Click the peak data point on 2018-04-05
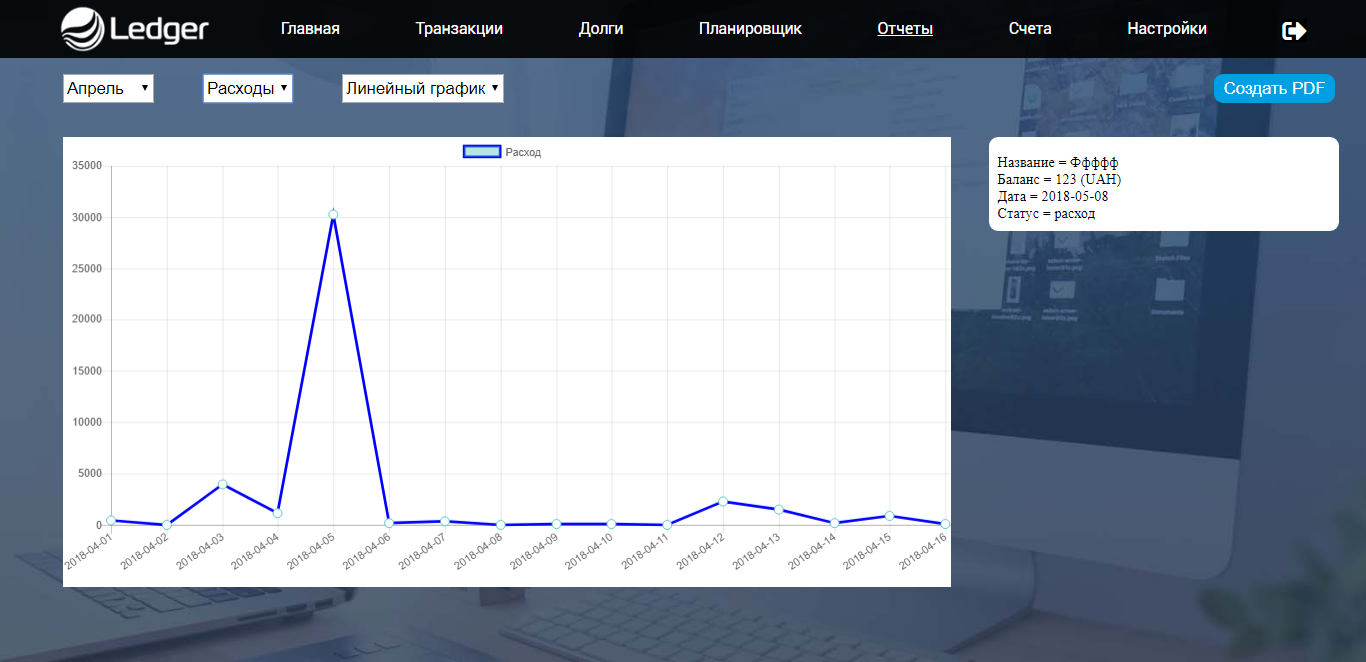 pos(333,214)
